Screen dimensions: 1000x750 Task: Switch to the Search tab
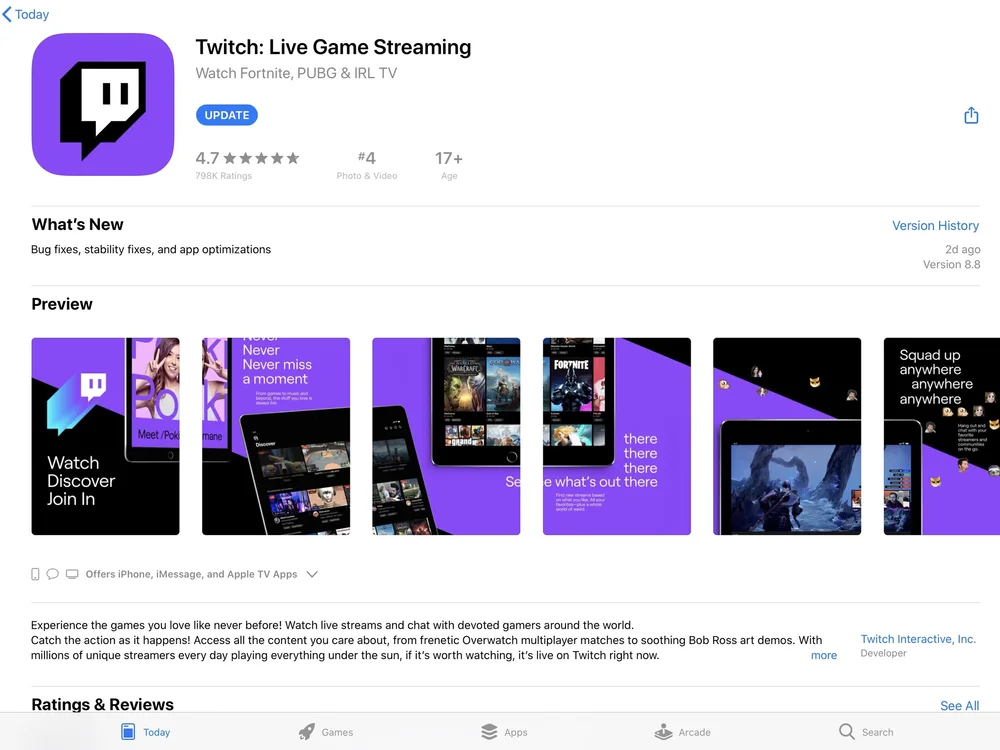(866, 732)
